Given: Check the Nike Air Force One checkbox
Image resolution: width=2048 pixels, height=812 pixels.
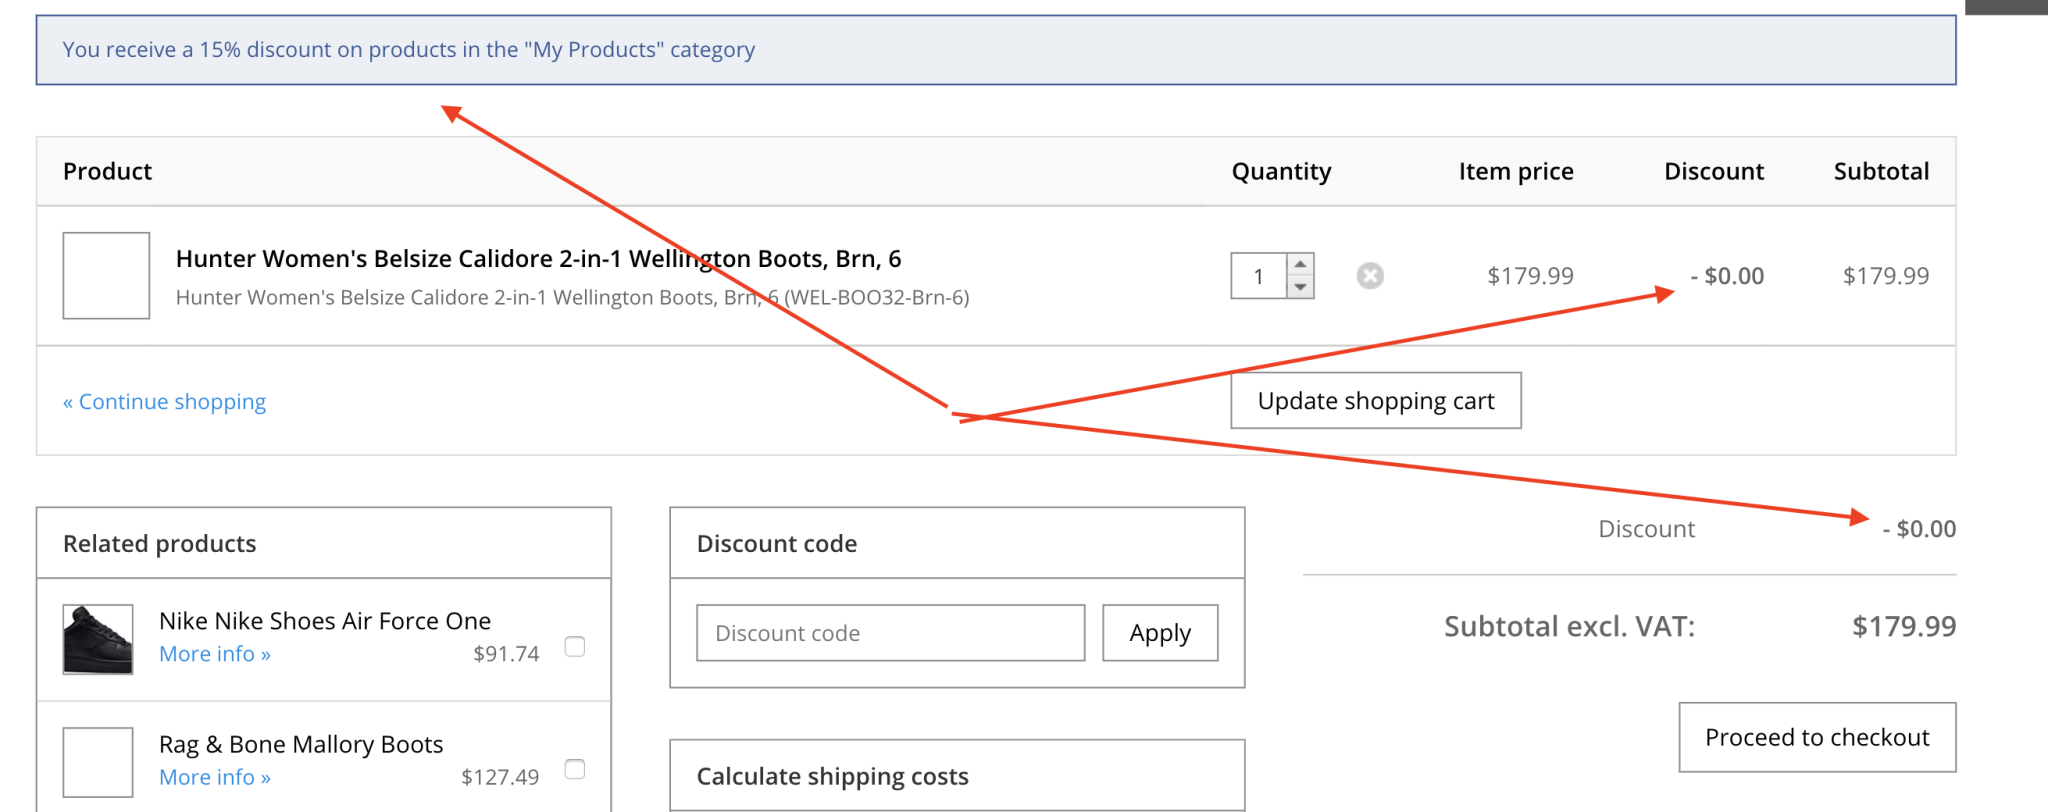Looking at the screenshot, I should click(x=575, y=647).
